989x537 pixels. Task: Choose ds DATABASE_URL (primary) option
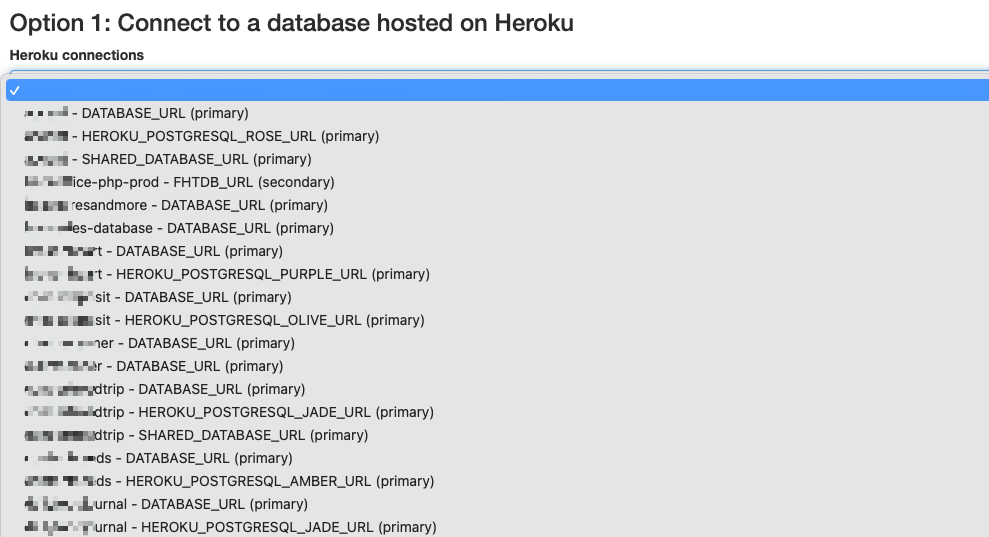tap(497, 458)
